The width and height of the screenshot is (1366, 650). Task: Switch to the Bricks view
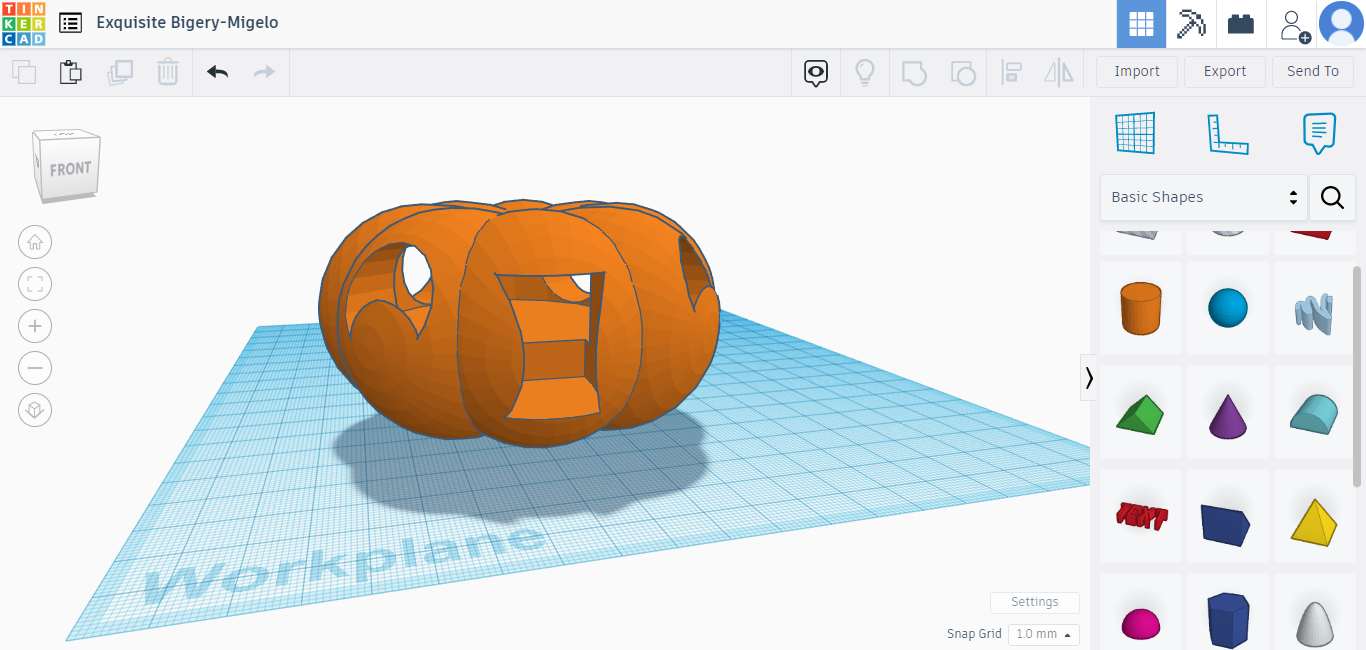click(x=1240, y=22)
